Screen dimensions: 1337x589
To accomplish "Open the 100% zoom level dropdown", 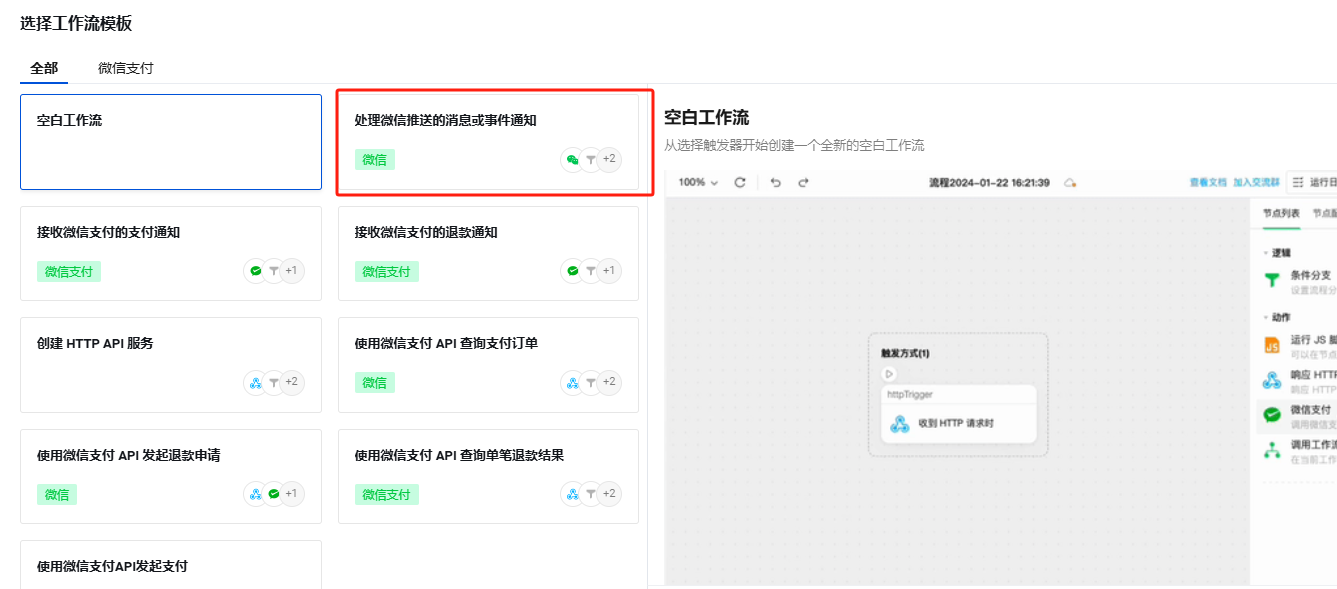I will [699, 181].
